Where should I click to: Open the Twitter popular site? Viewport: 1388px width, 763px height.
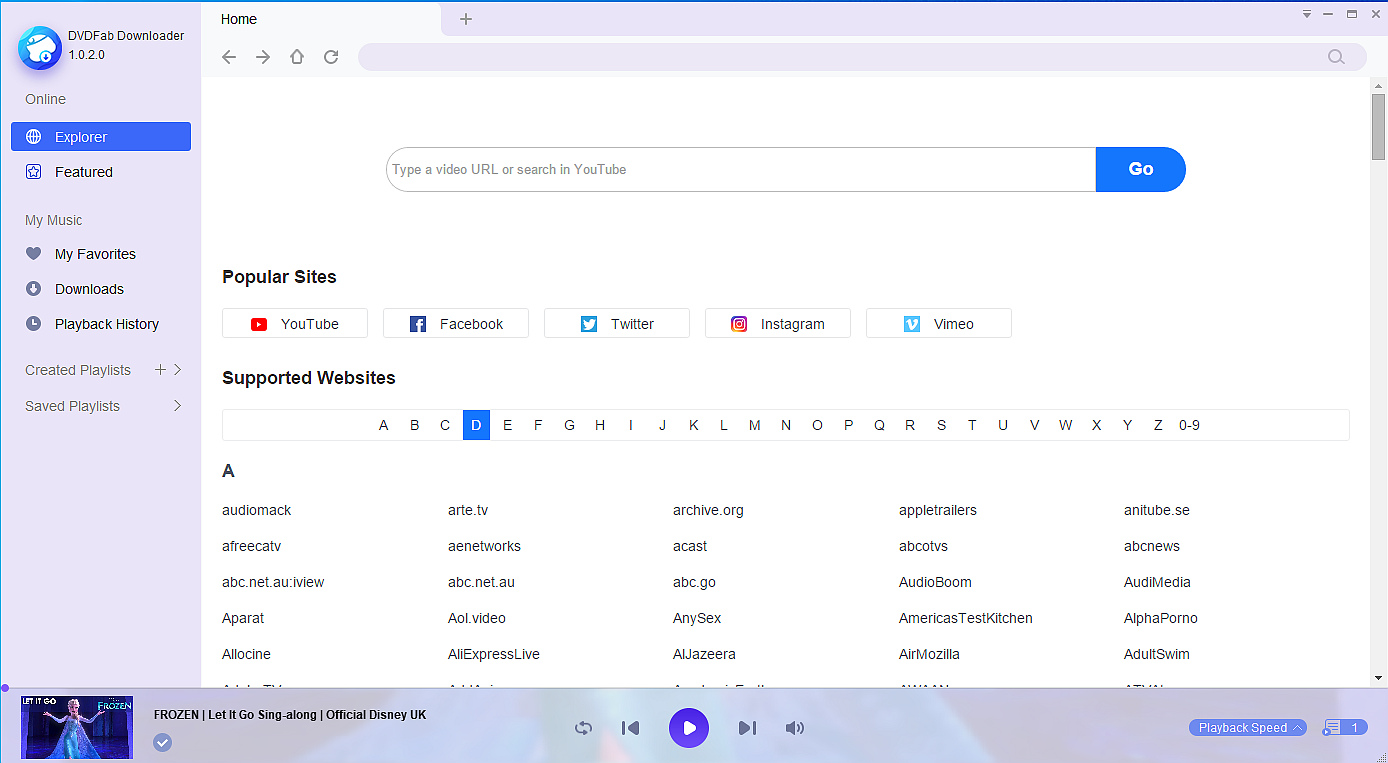(617, 323)
